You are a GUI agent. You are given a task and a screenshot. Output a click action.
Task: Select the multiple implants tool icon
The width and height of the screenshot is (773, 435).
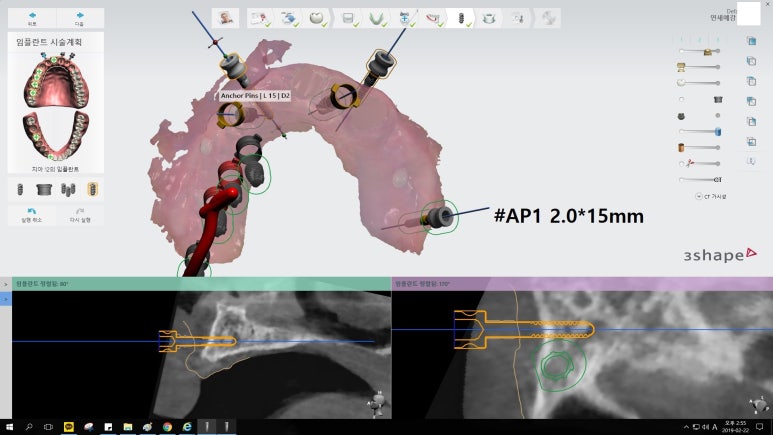coord(67,188)
